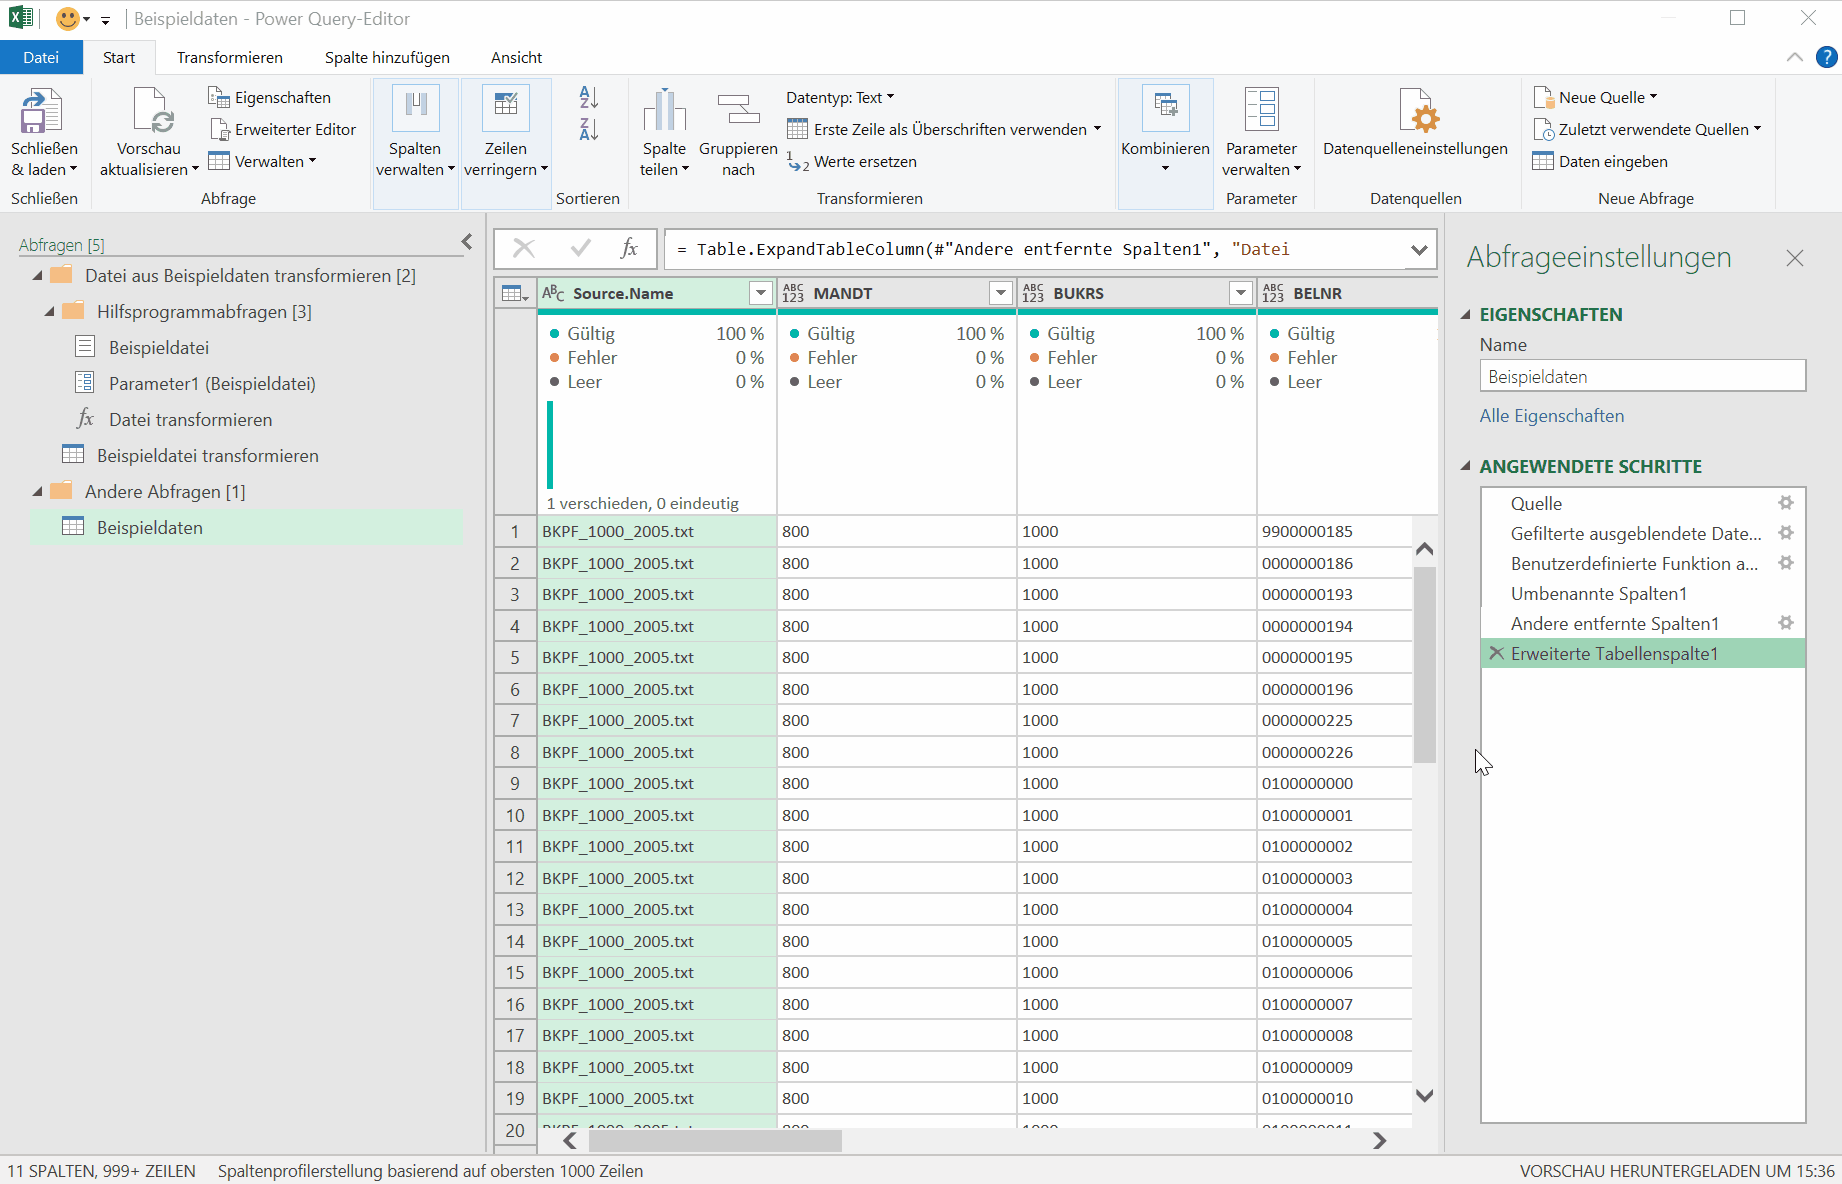Select the Umbenannte Spalten1 step

pyautogui.click(x=1598, y=594)
